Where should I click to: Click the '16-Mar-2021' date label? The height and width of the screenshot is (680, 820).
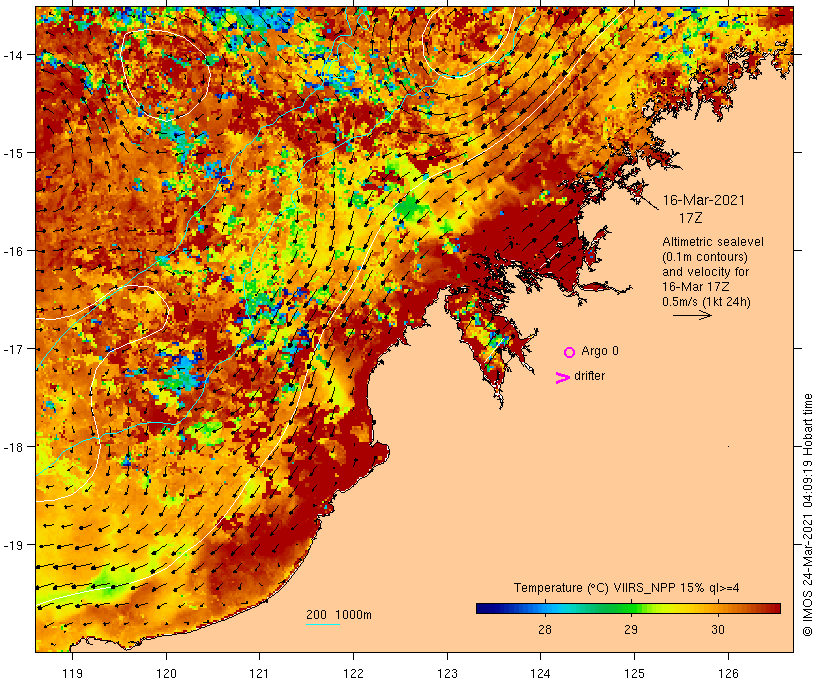tap(703, 200)
